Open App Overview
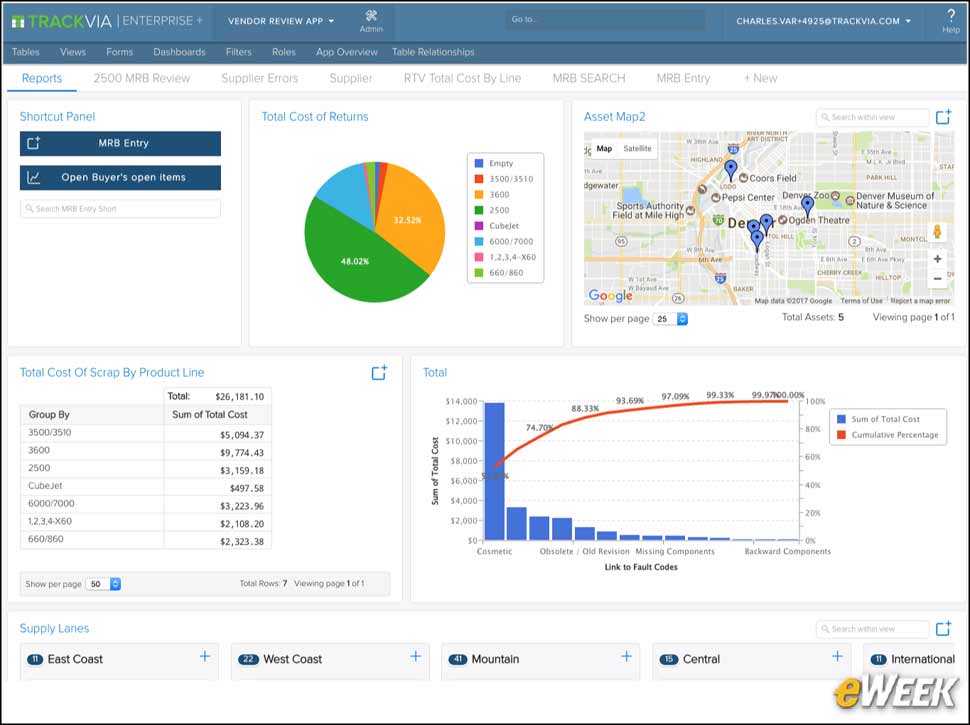The height and width of the screenshot is (725, 970). click(346, 52)
